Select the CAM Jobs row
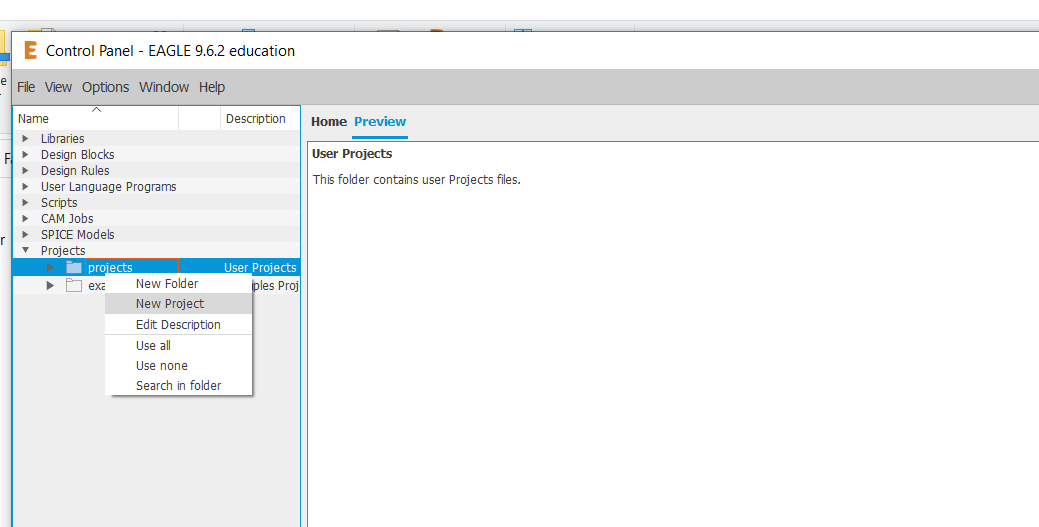This screenshot has width=1039, height=527. coord(156,218)
